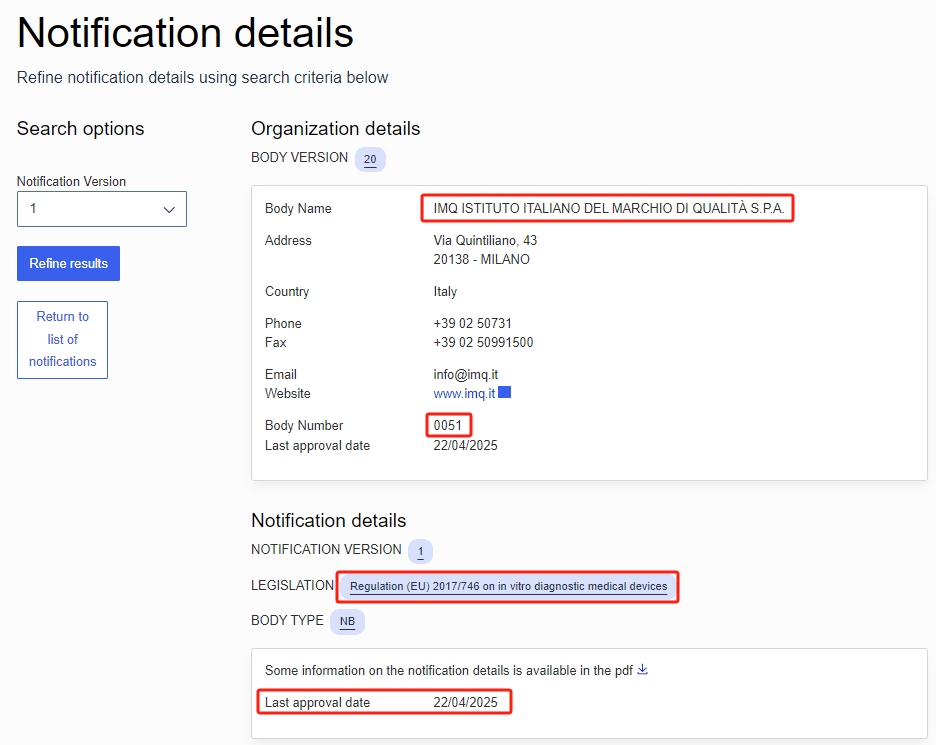Screen dimensions: 936x745
Task: Click the country value Italy
Action: click(445, 291)
